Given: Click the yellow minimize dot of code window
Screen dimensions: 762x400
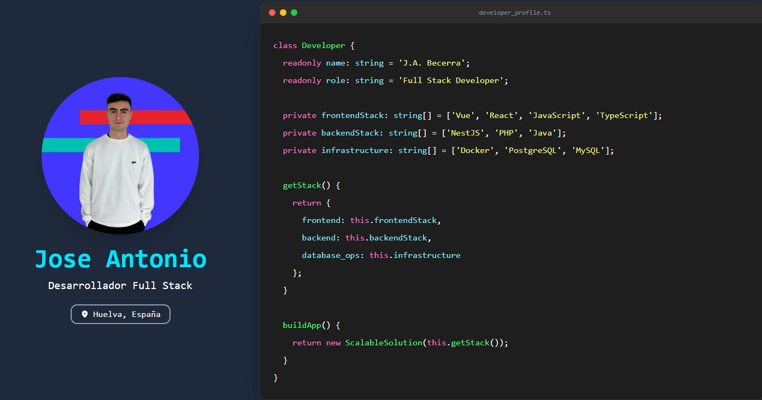Looking at the screenshot, I should coord(283,13).
